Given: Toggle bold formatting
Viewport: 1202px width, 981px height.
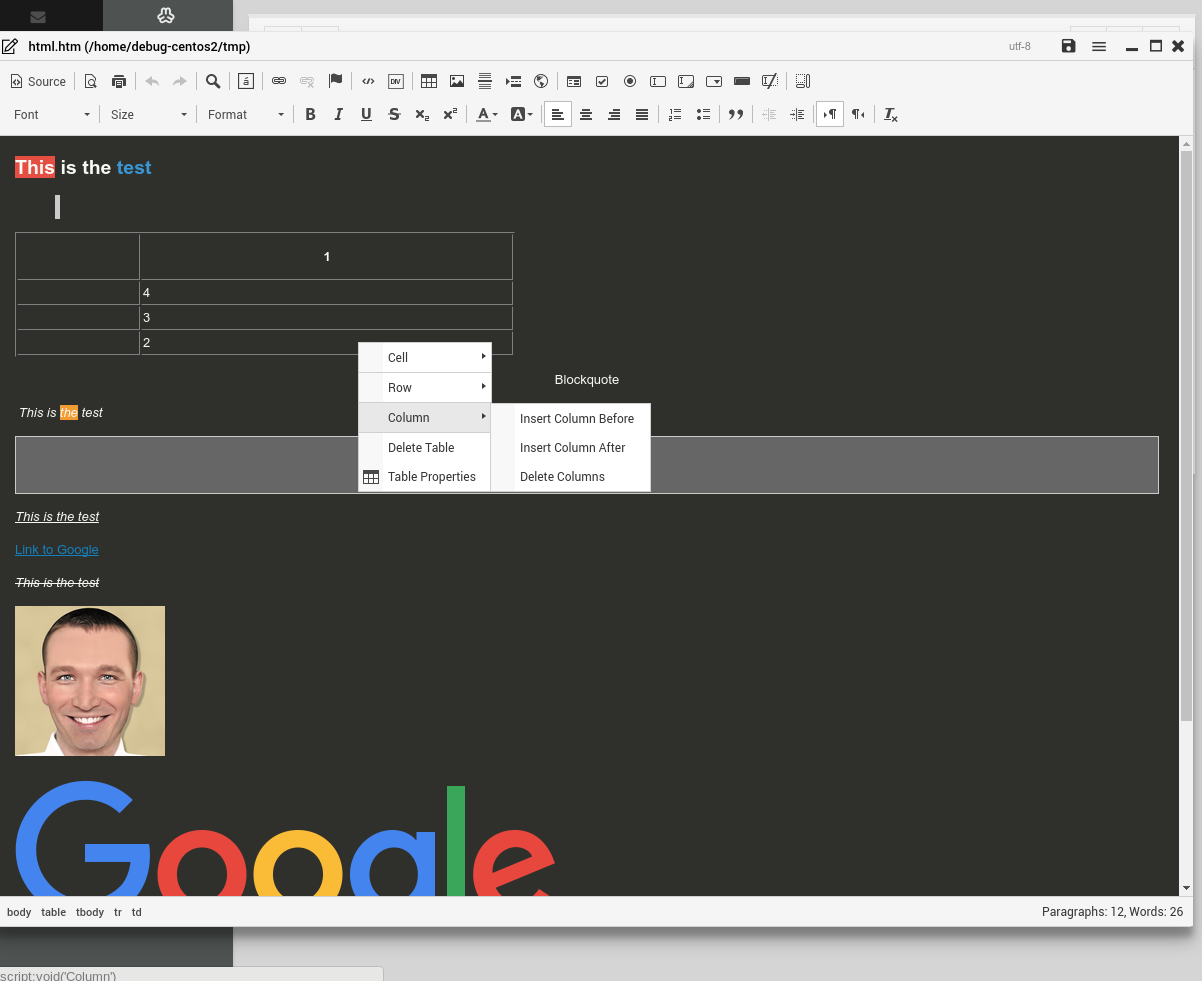Looking at the screenshot, I should point(310,114).
